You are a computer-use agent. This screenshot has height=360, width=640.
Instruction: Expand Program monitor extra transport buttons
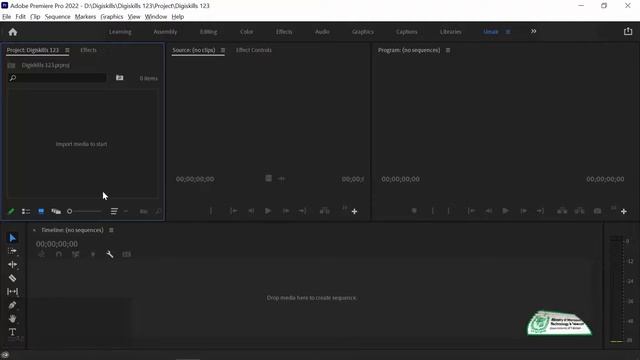pos(613,208)
